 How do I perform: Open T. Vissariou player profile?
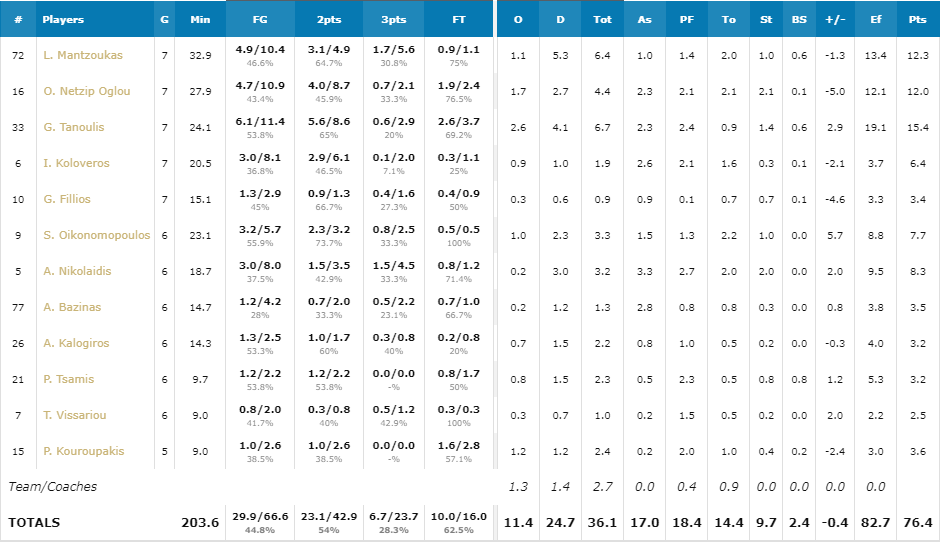tap(74, 415)
